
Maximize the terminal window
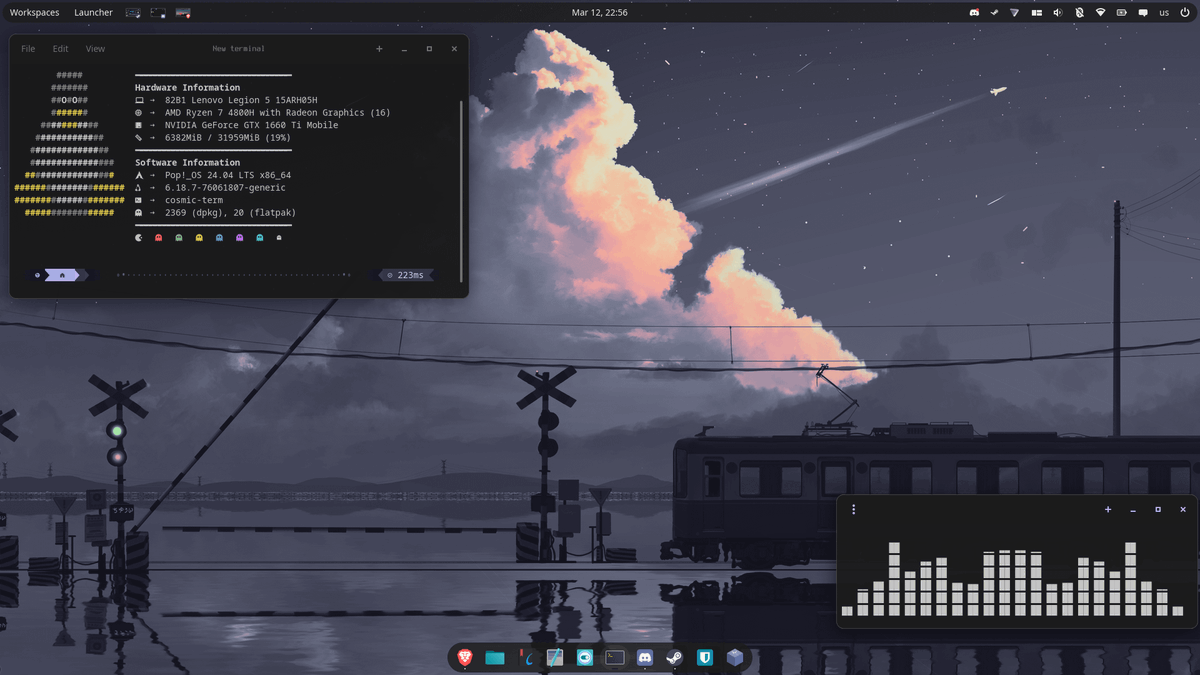pyautogui.click(x=429, y=49)
